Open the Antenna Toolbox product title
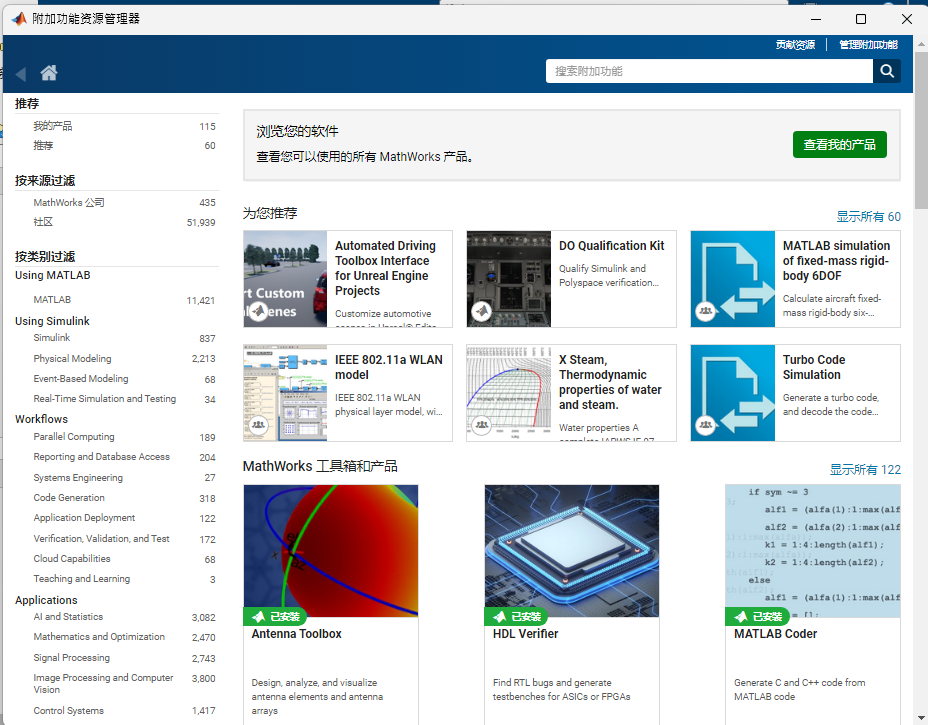 click(297, 634)
